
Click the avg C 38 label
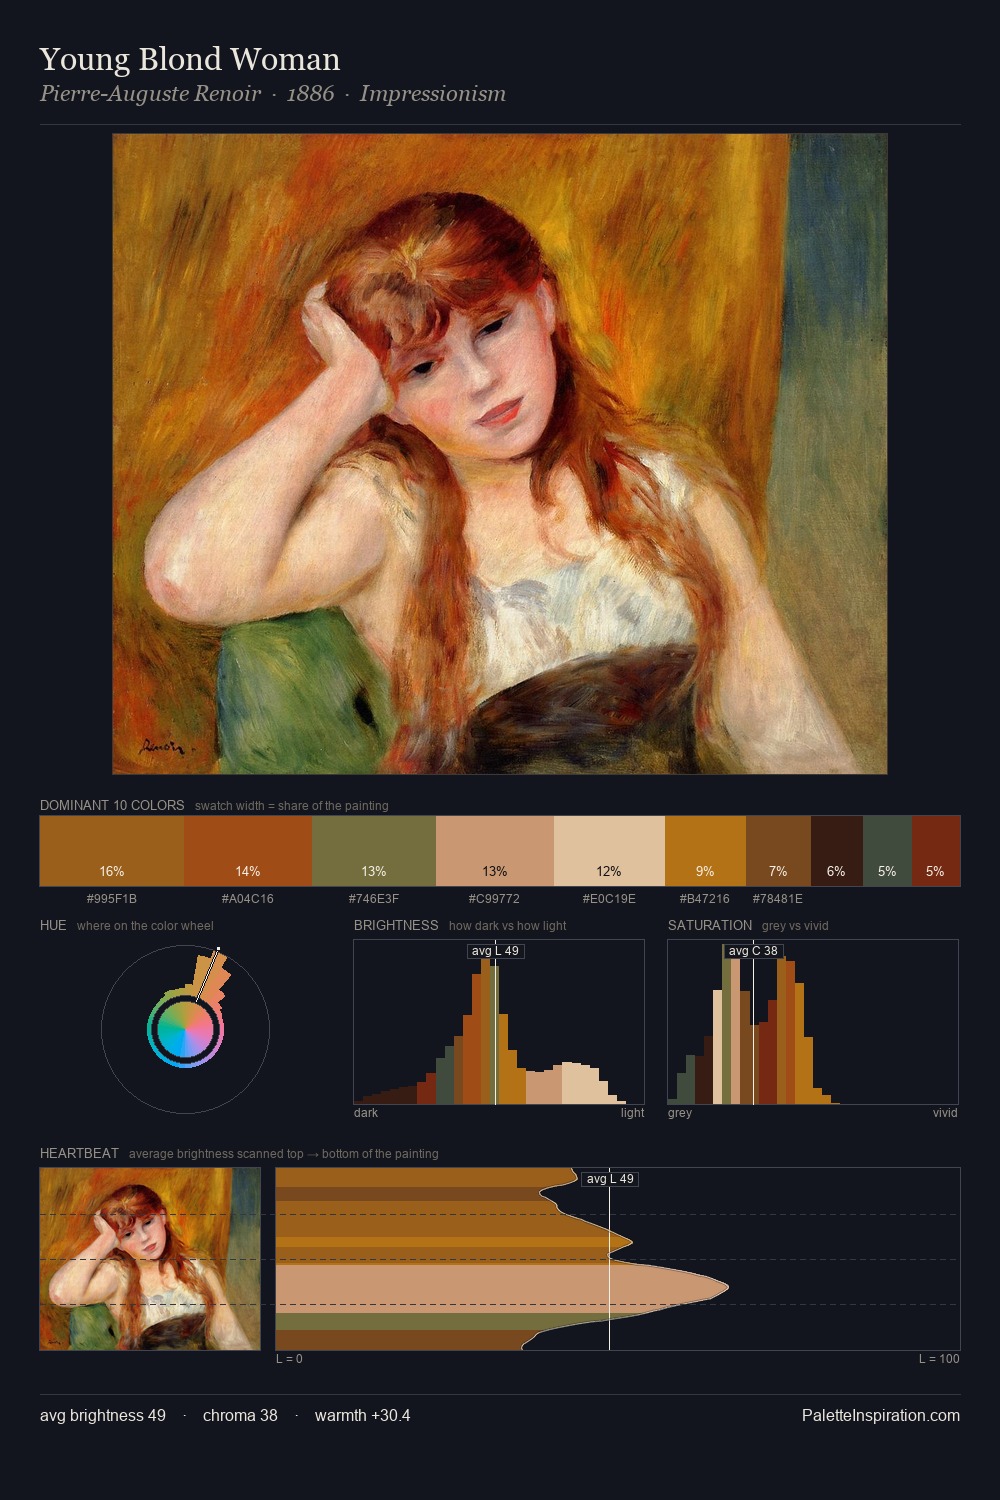[x=753, y=951]
